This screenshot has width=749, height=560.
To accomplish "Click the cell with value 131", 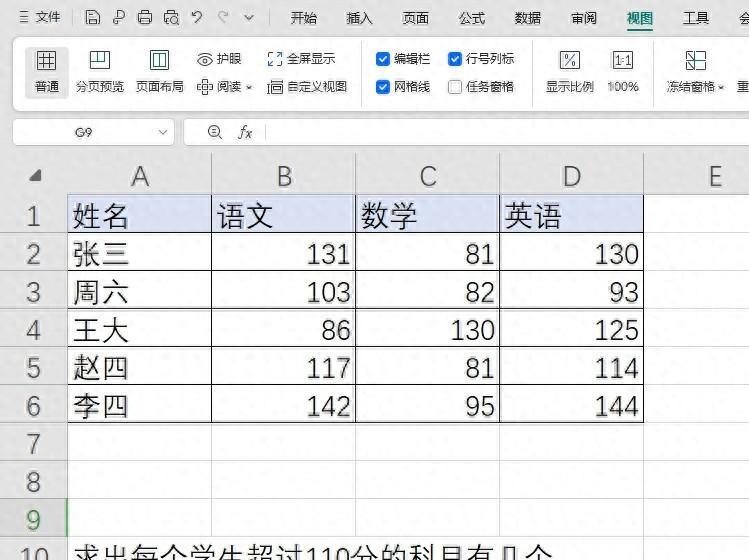I will pyautogui.click(x=284, y=252).
